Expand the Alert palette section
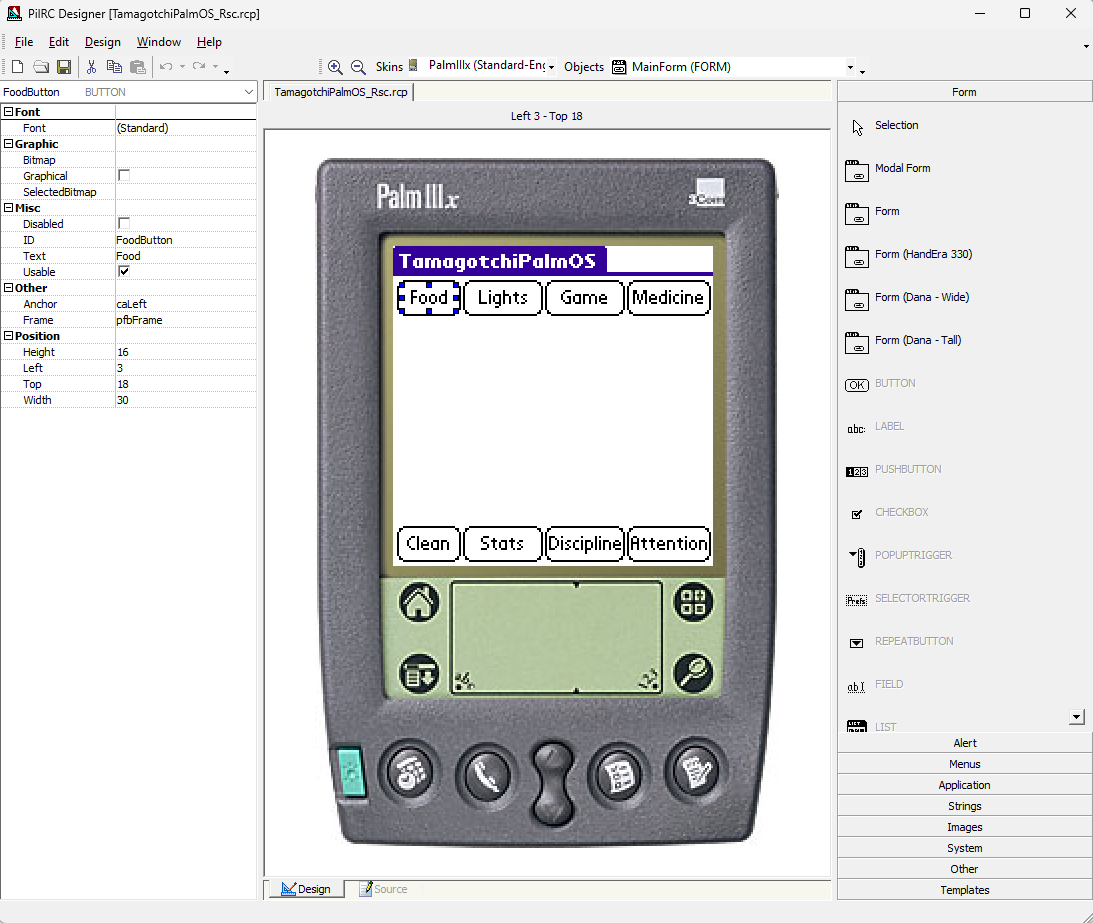Screen dimensions: 1093x923 pyautogui.click(x=965, y=743)
